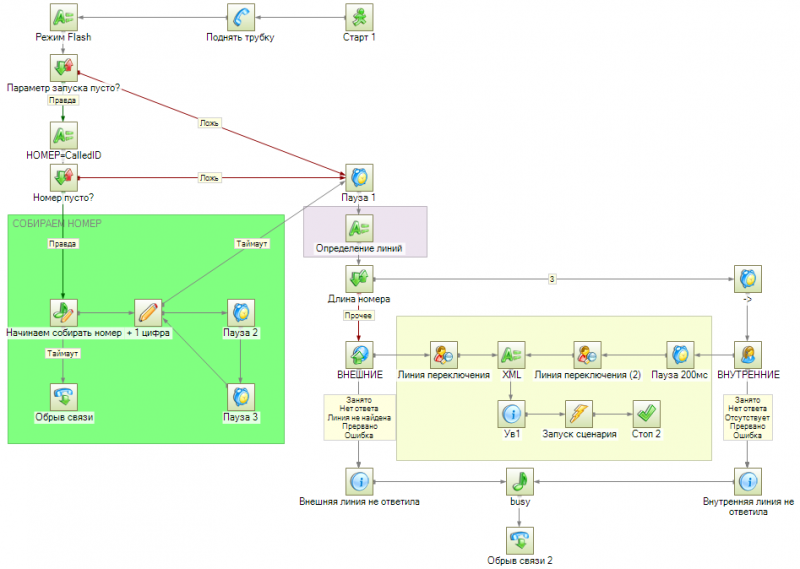
Task: Select the Длина номера switch node
Action: (359, 279)
